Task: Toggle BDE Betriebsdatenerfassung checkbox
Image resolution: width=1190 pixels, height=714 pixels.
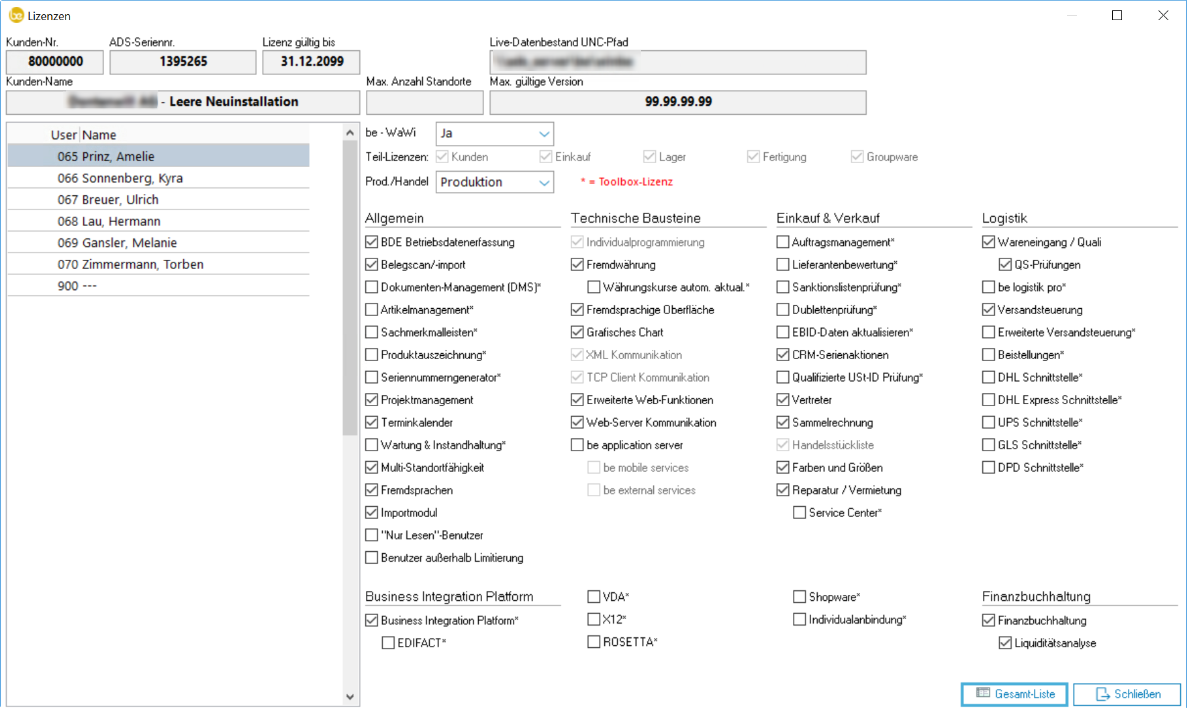Action: pos(372,242)
